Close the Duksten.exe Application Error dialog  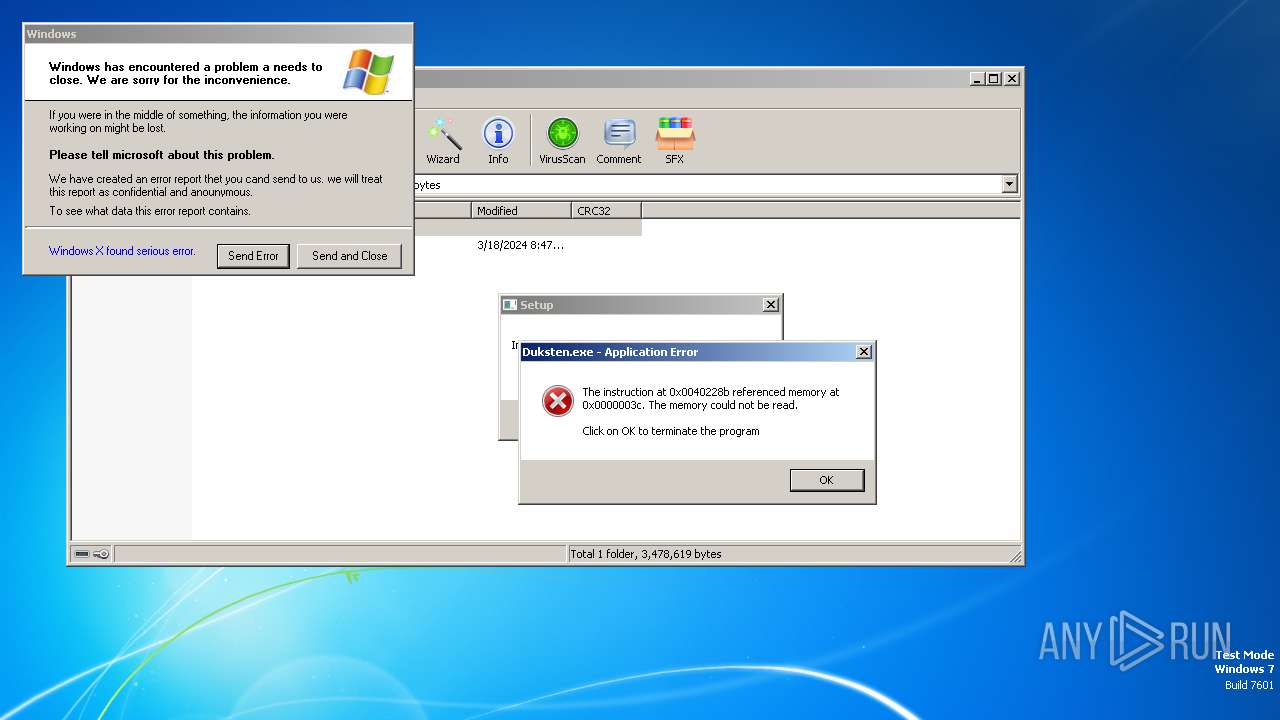864,352
